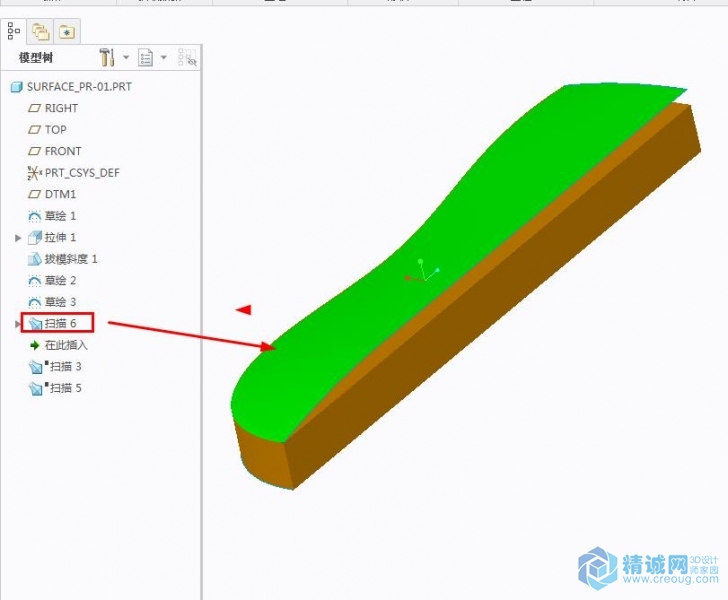Click the 草绘 2 sketch icon
Viewport: 728px width, 600px height.
click(x=34, y=280)
